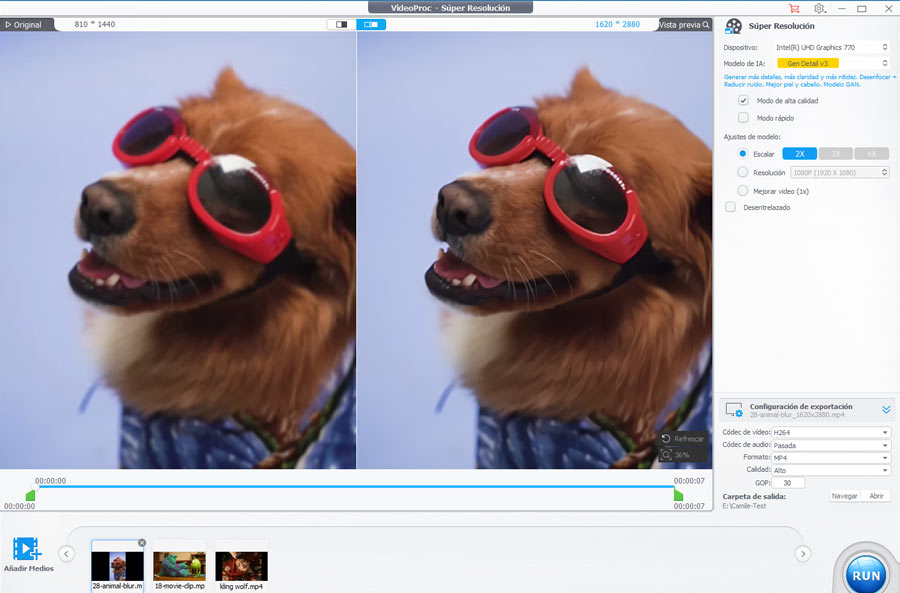Open the Códec de vídeo H264 dropdown
Screen dimensions: 900x593
tap(831, 432)
